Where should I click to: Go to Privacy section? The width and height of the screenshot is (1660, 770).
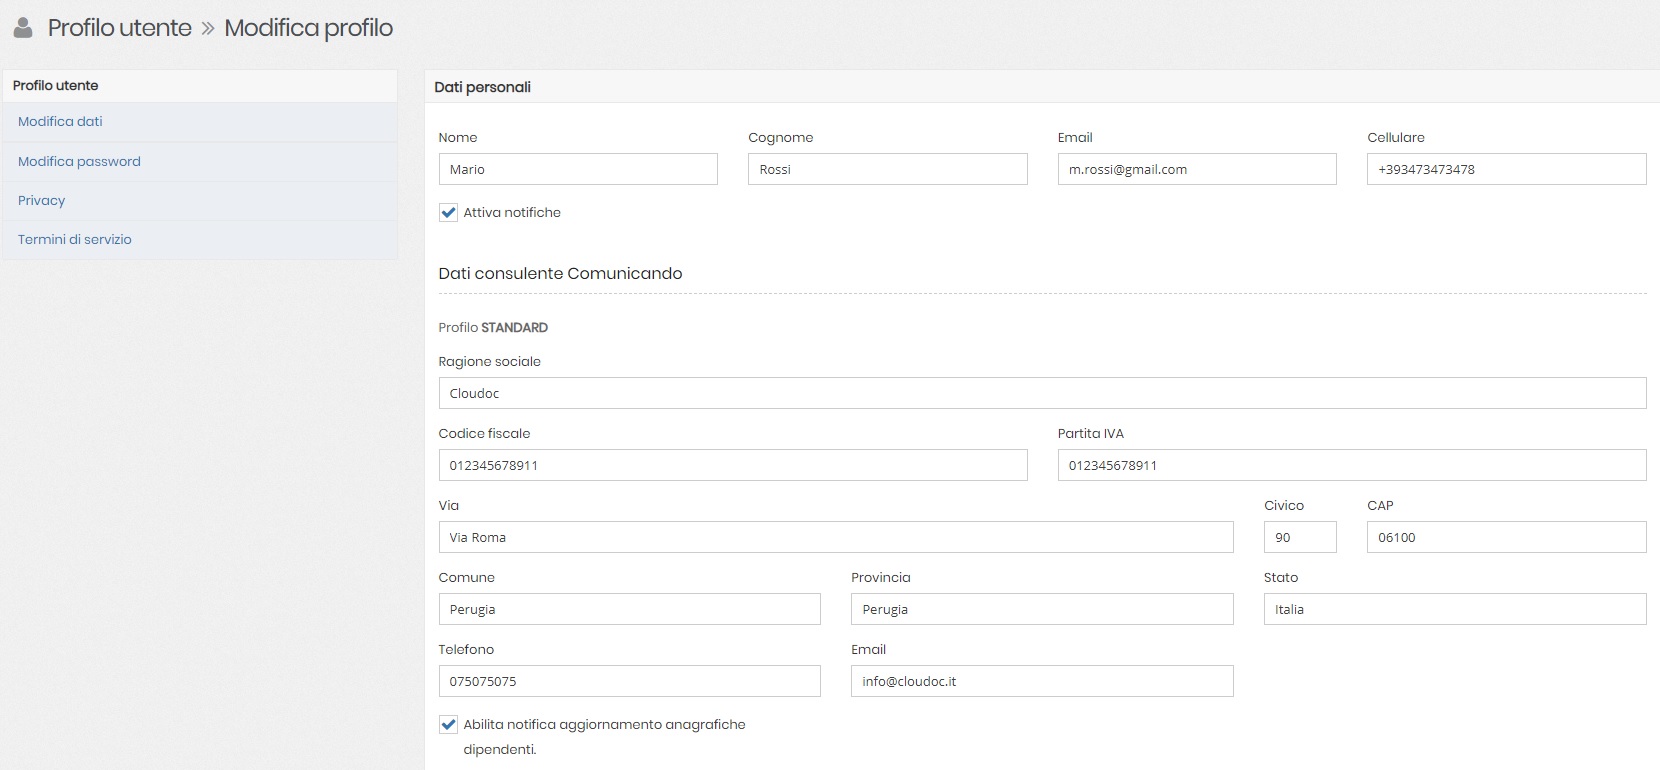tap(41, 201)
